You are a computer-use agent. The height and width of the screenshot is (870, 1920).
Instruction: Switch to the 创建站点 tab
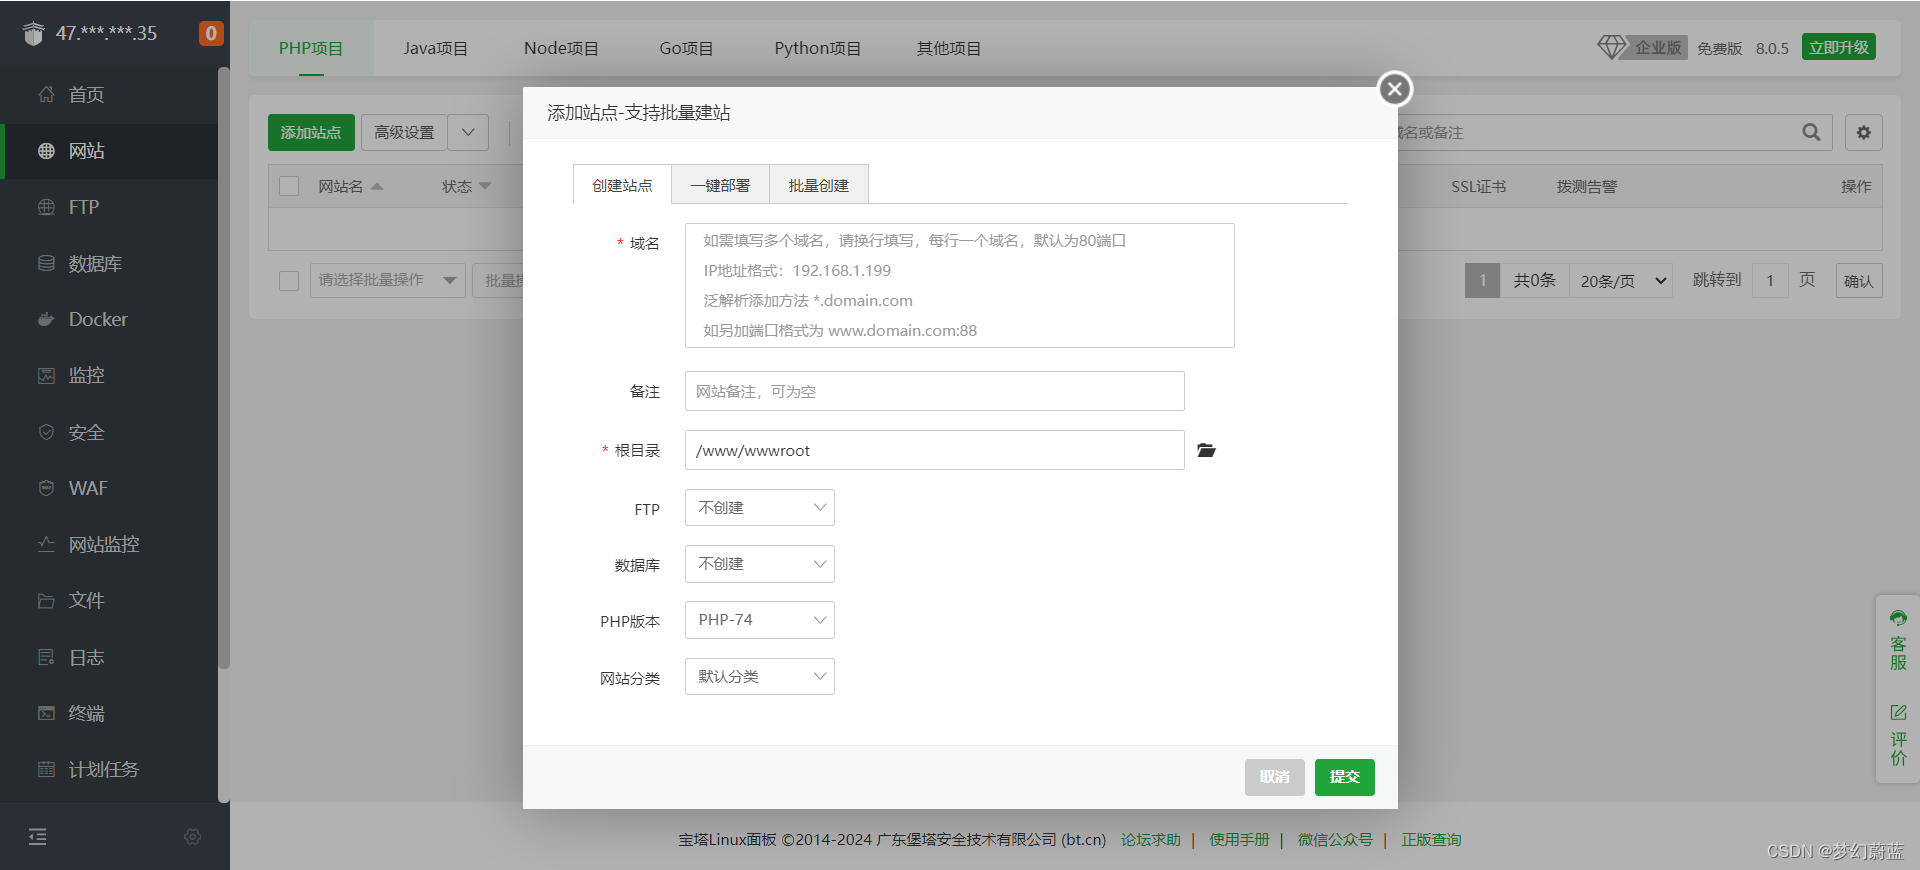click(x=622, y=185)
